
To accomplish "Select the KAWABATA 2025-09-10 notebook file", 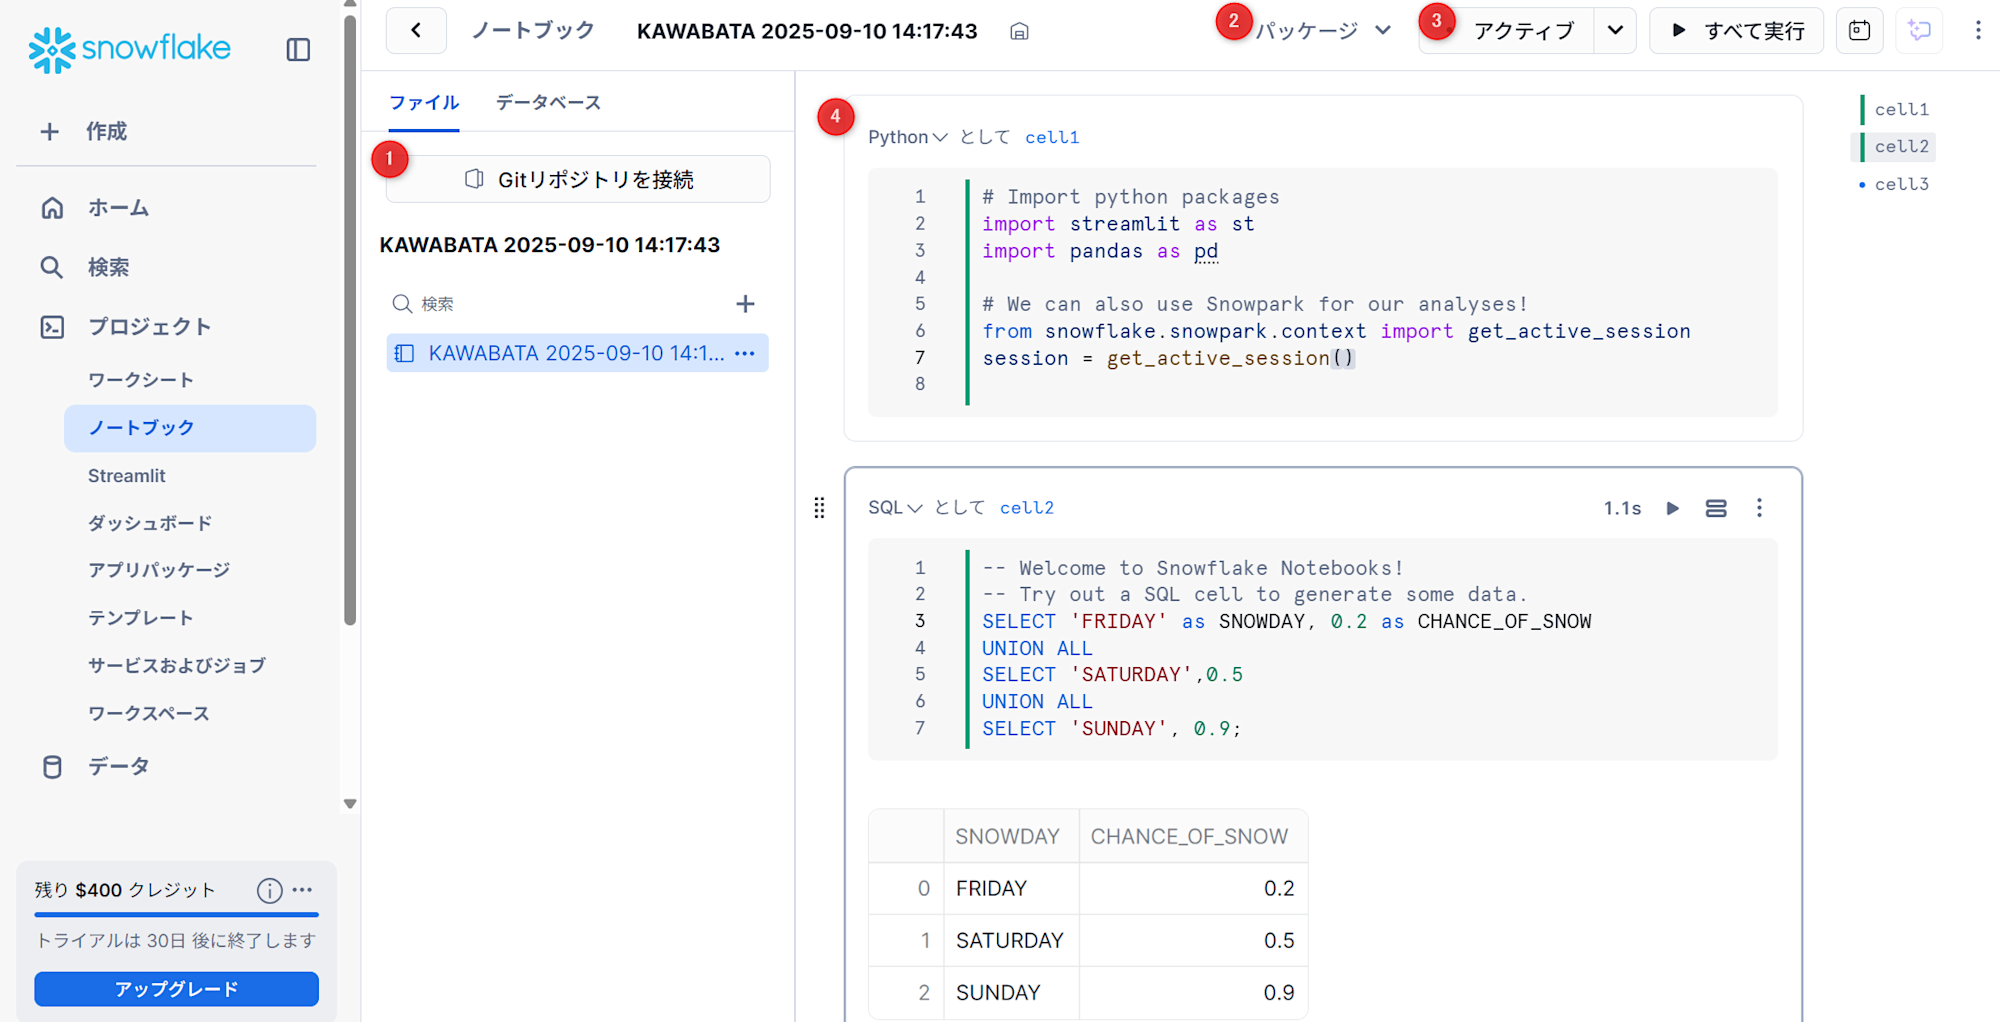I will [x=578, y=353].
